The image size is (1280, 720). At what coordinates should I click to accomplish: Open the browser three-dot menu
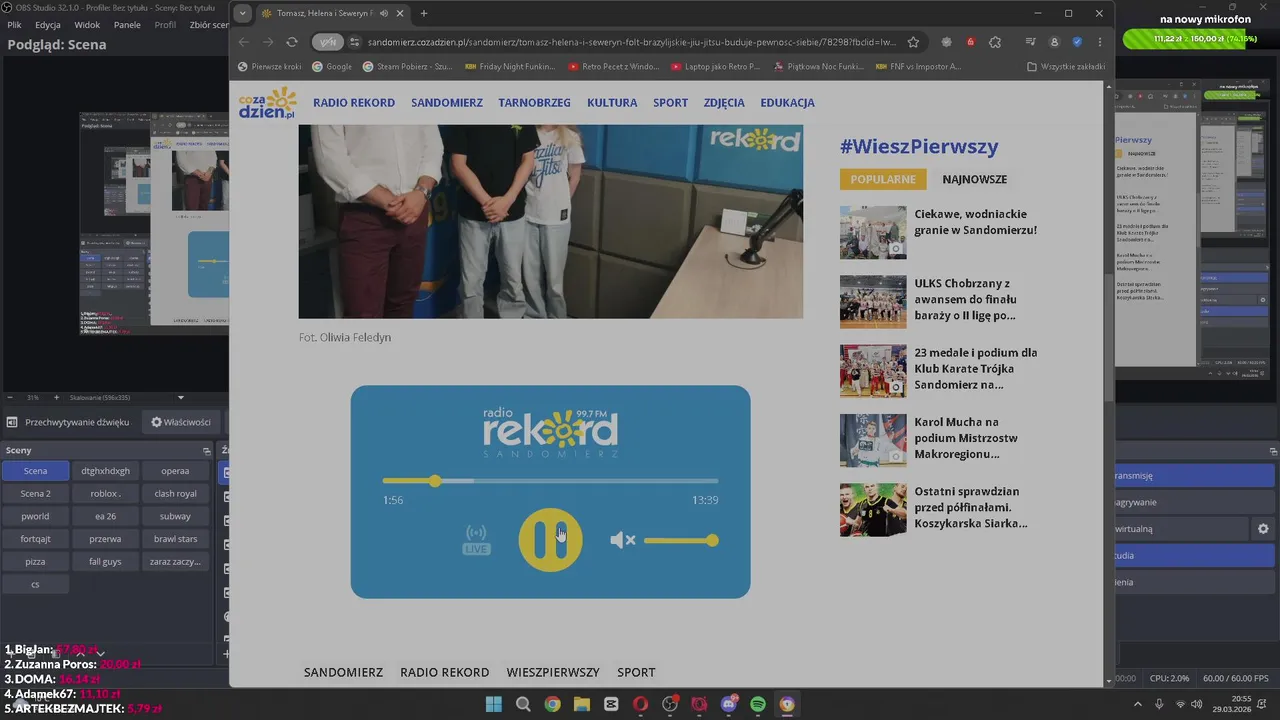pyautogui.click(x=1100, y=42)
